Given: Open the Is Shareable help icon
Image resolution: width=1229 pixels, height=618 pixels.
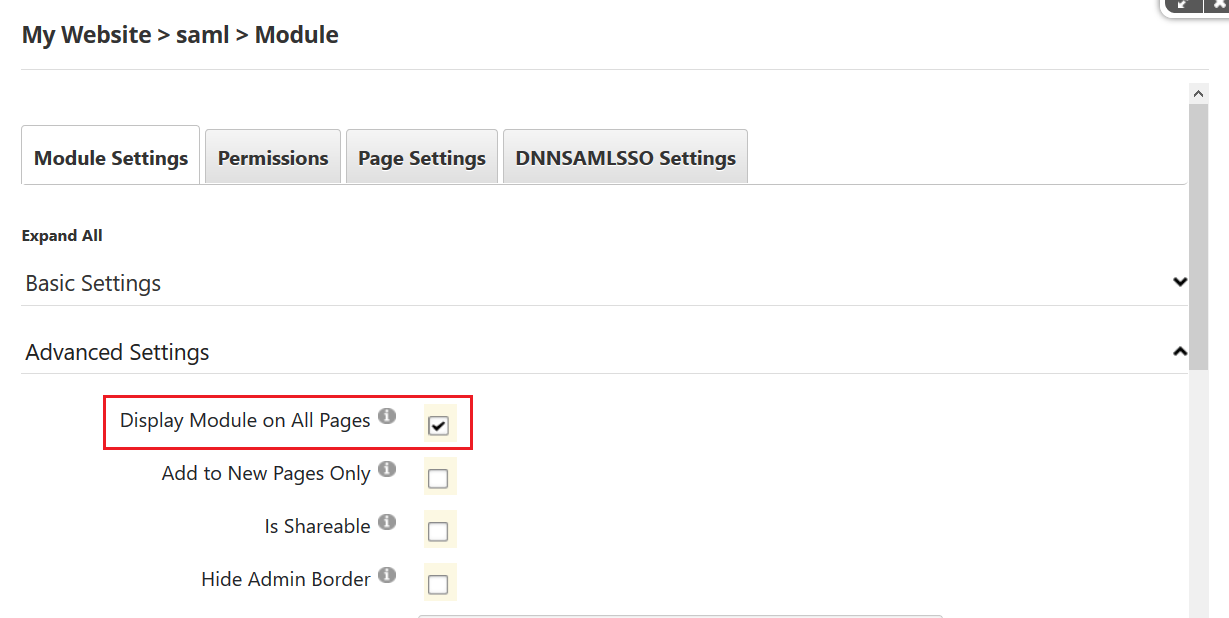Looking at the screenshot, I should point(387,522).
